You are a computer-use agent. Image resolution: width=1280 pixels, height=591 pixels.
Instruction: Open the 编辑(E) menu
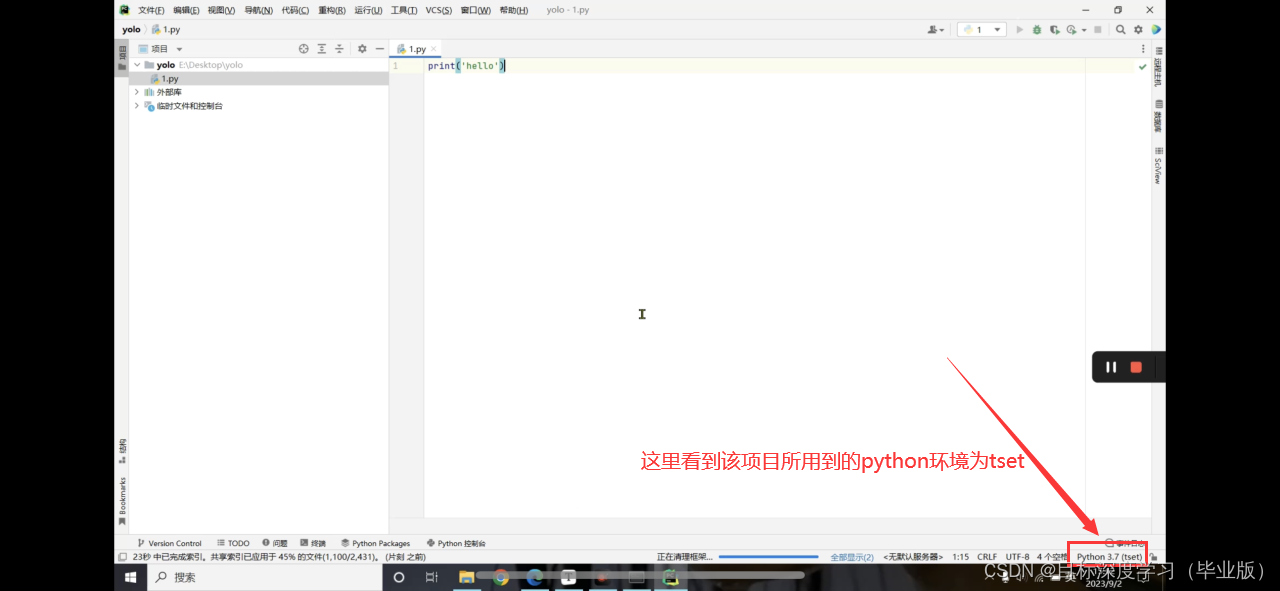186,10
